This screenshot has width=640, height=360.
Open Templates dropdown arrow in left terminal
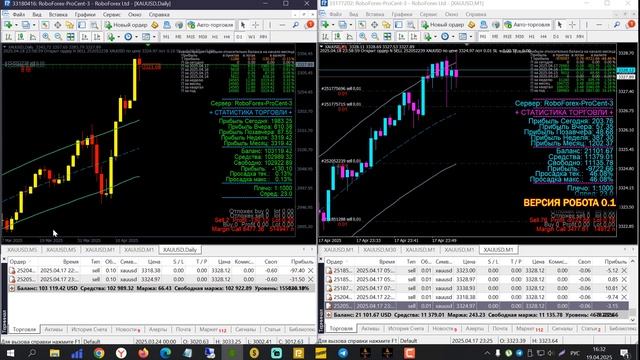154,37
